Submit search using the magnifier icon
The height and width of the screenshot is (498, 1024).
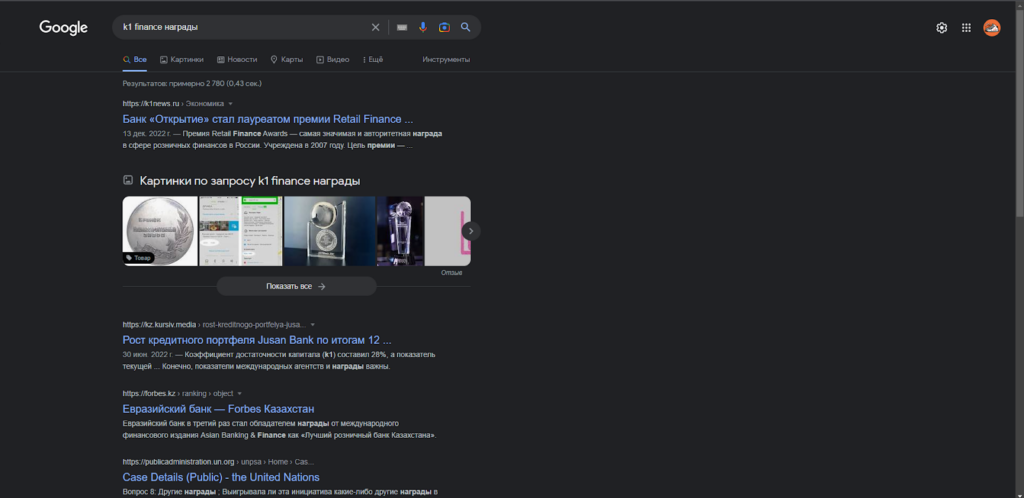tap(466, 27)
